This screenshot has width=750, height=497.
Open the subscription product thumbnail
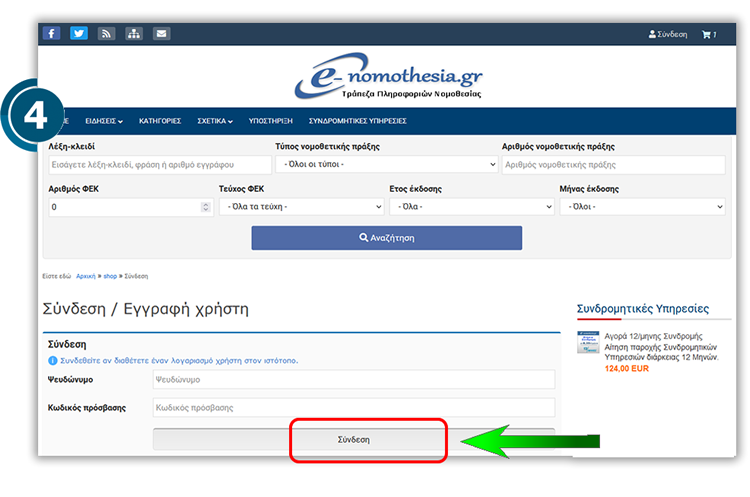[x=588, y=342]
